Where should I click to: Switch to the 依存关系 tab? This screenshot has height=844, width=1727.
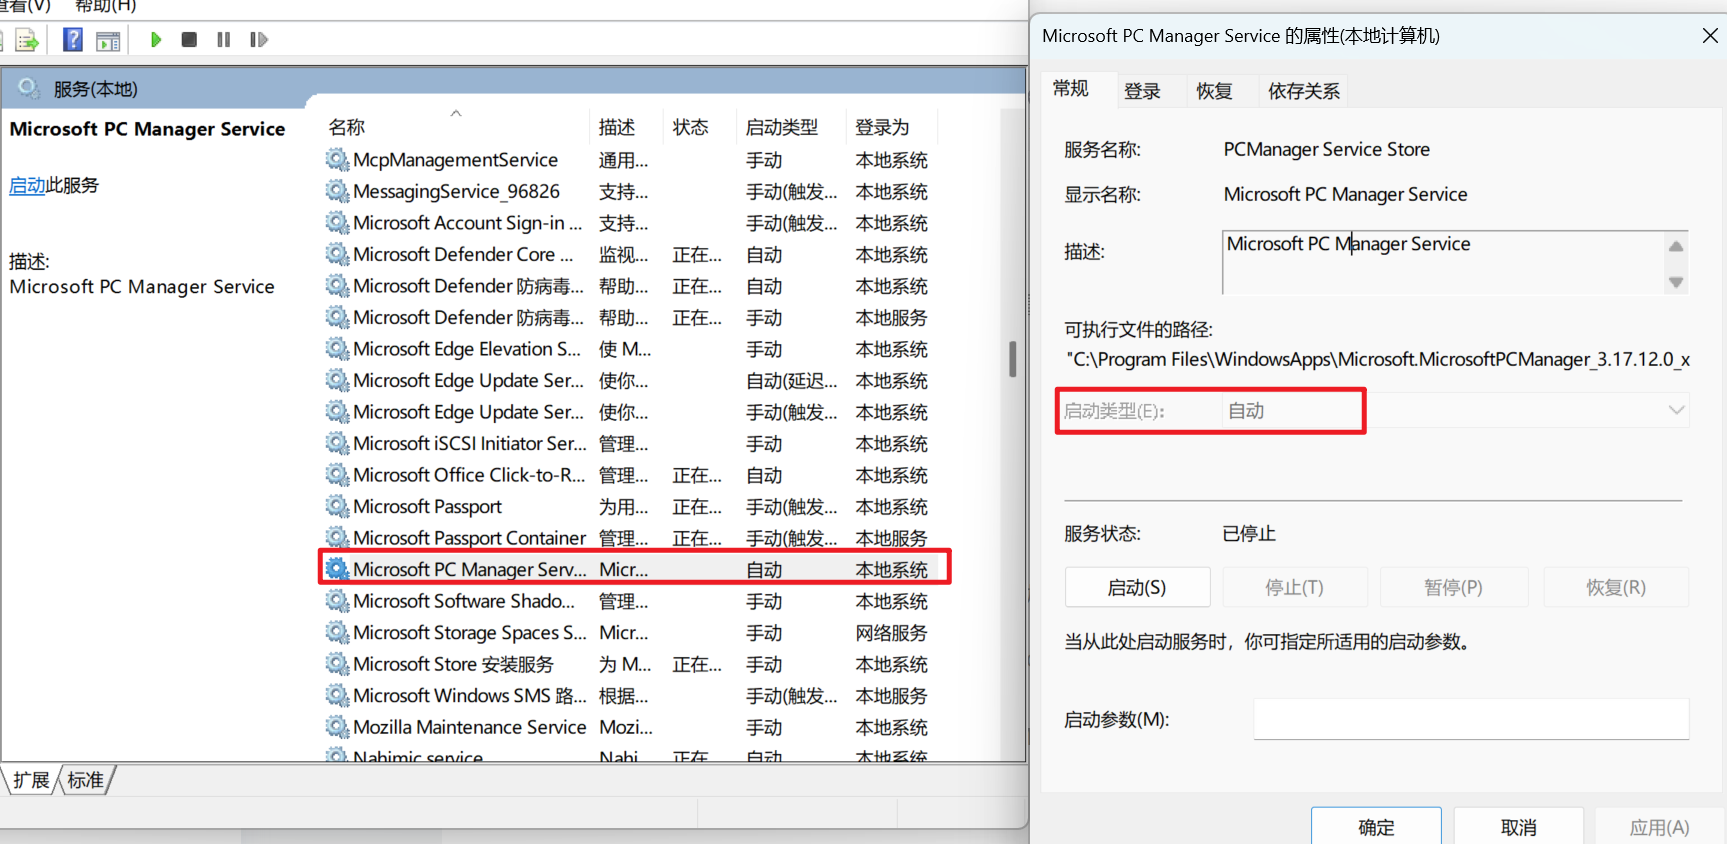[x=1303, y=91]
